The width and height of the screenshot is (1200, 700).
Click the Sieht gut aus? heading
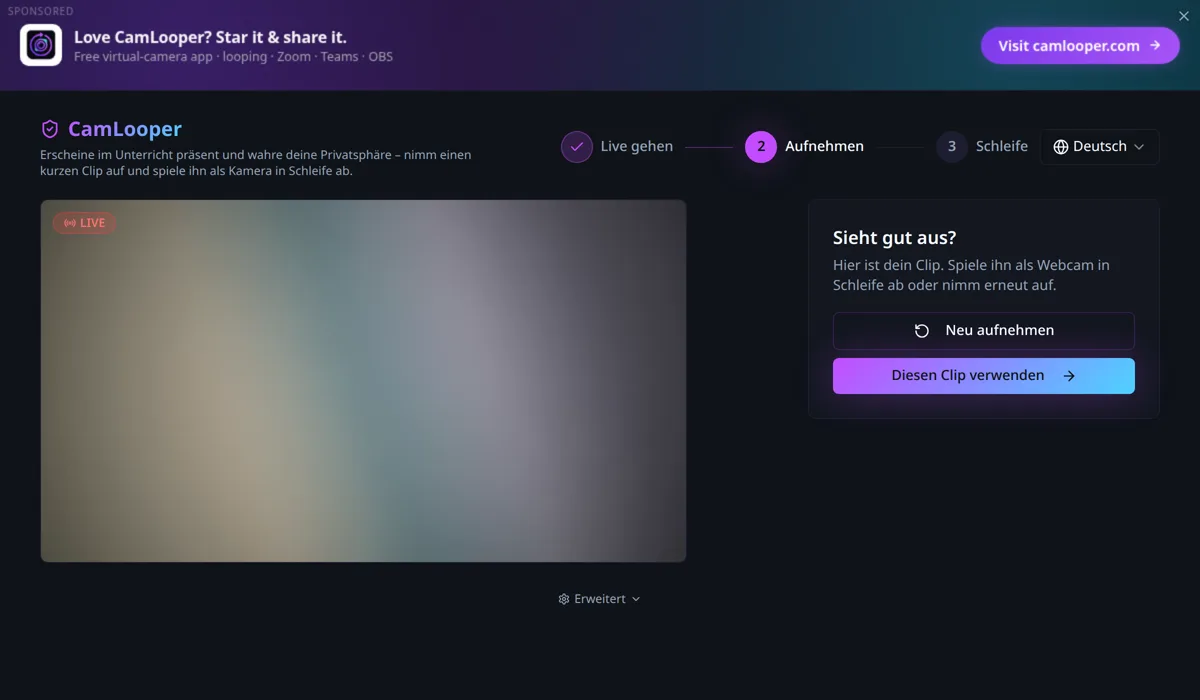pos(895,238)
